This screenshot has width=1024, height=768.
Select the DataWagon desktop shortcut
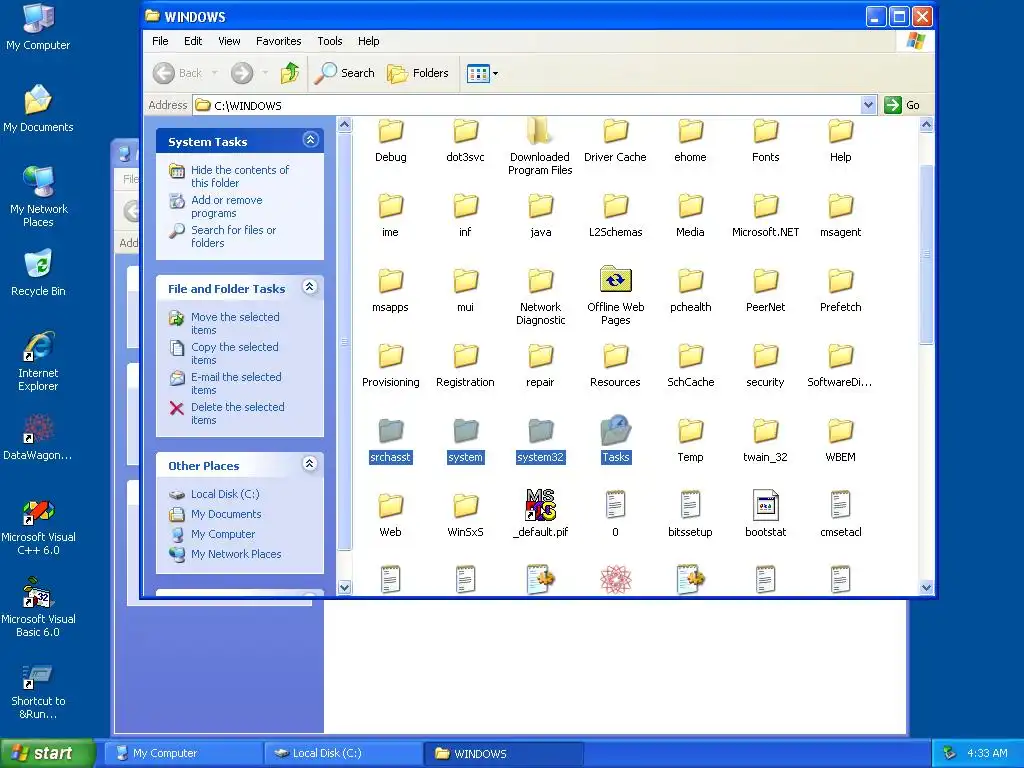(38, 437)
